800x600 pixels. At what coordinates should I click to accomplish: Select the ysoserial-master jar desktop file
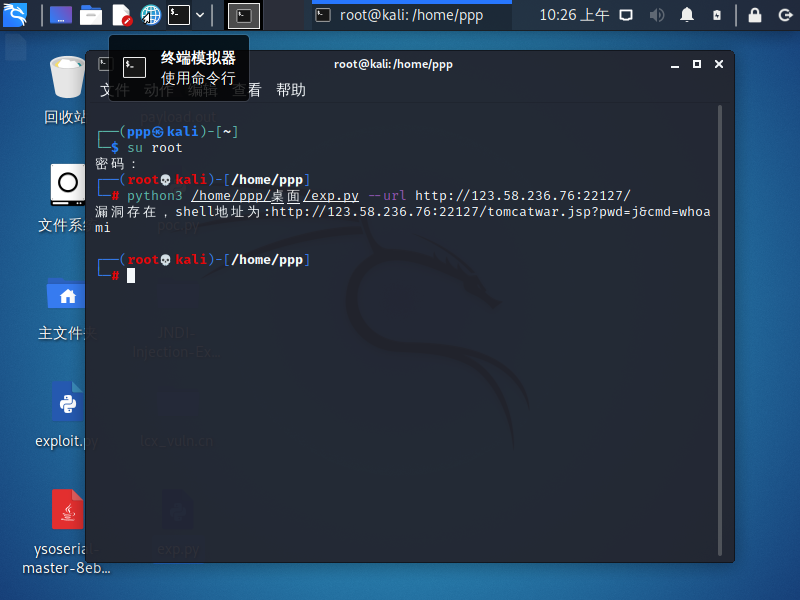pos(66,532)
